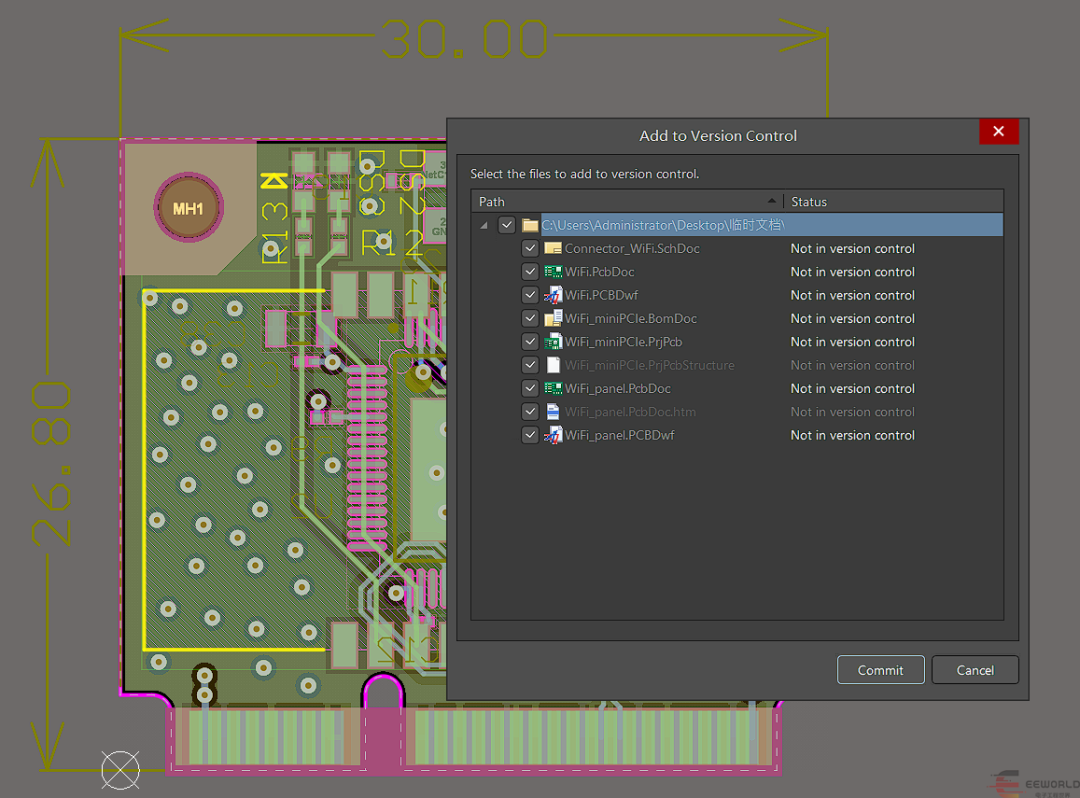Click the WiFi_panel.PcbDoc.htm file icon
The width and height of the screenshot is (1080, 798).
point(553,412)
